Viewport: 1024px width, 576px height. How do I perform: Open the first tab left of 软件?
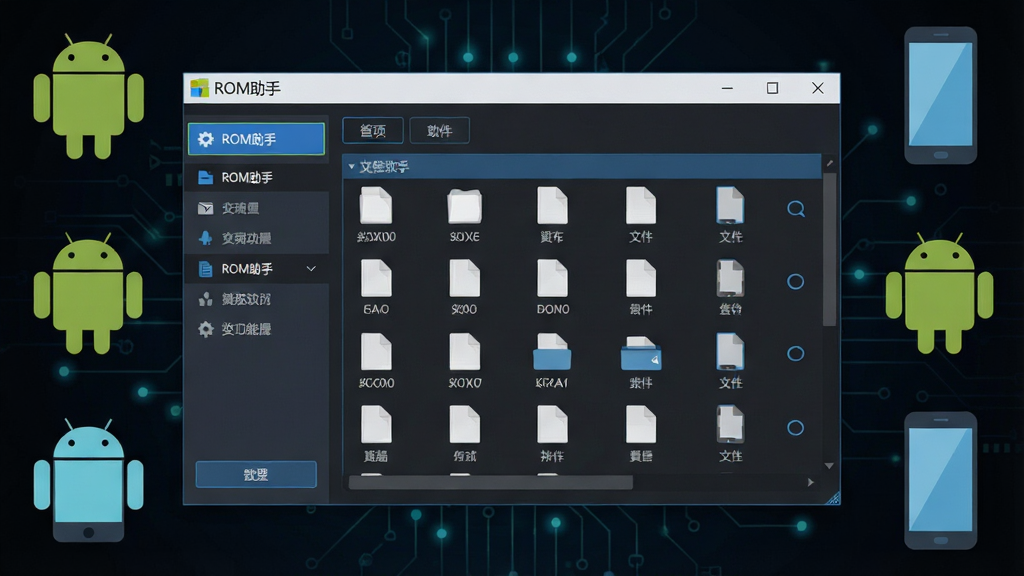point(373,131)
